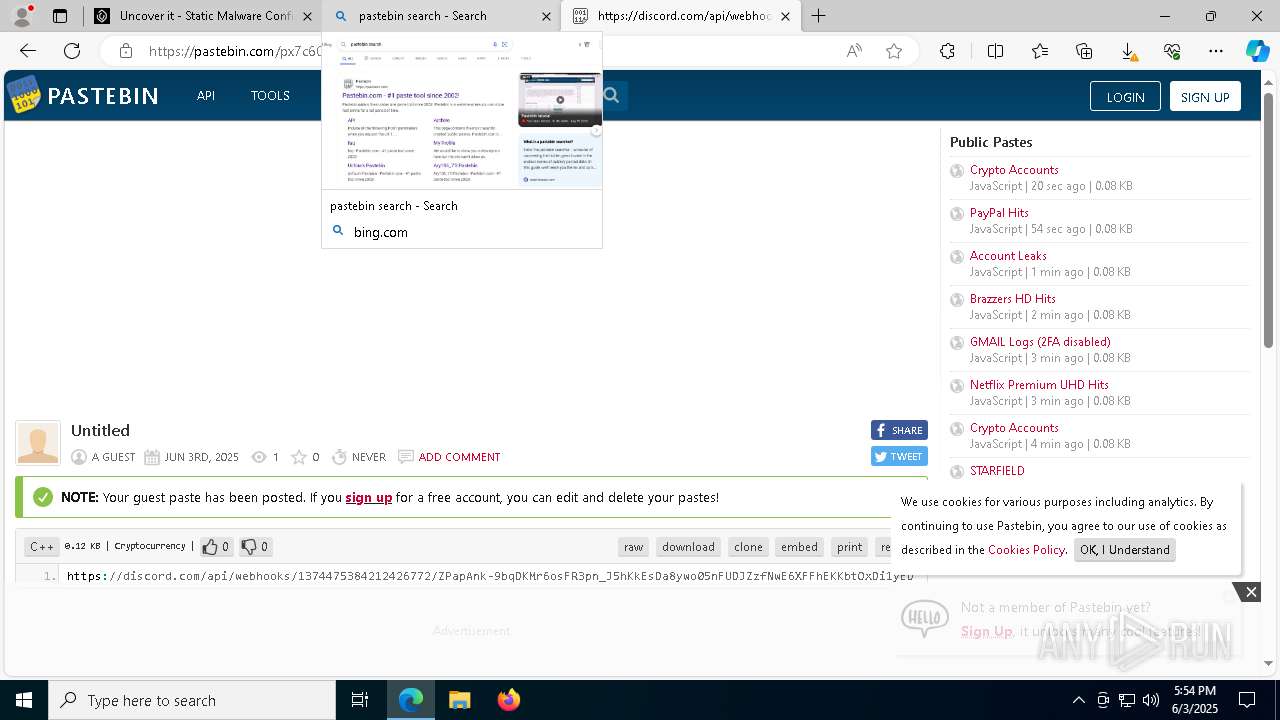Image resolution: width=1280 pixels, height=720 pixels.
Task: Click the Sign Up link in the Hello banner
Action: pyautogui.click(x=987, y=631)
